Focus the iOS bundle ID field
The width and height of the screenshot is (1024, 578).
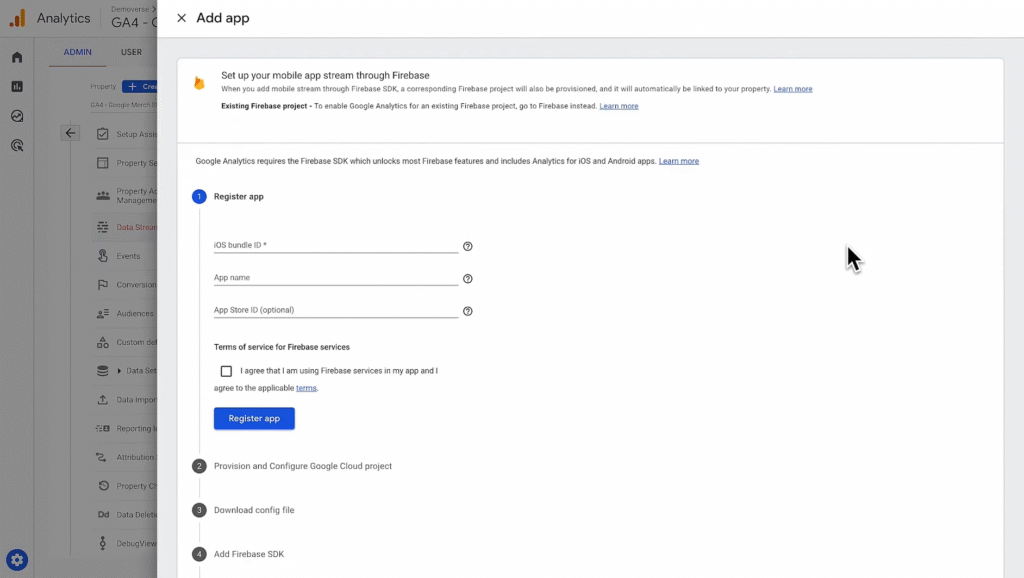click(336, 245)
